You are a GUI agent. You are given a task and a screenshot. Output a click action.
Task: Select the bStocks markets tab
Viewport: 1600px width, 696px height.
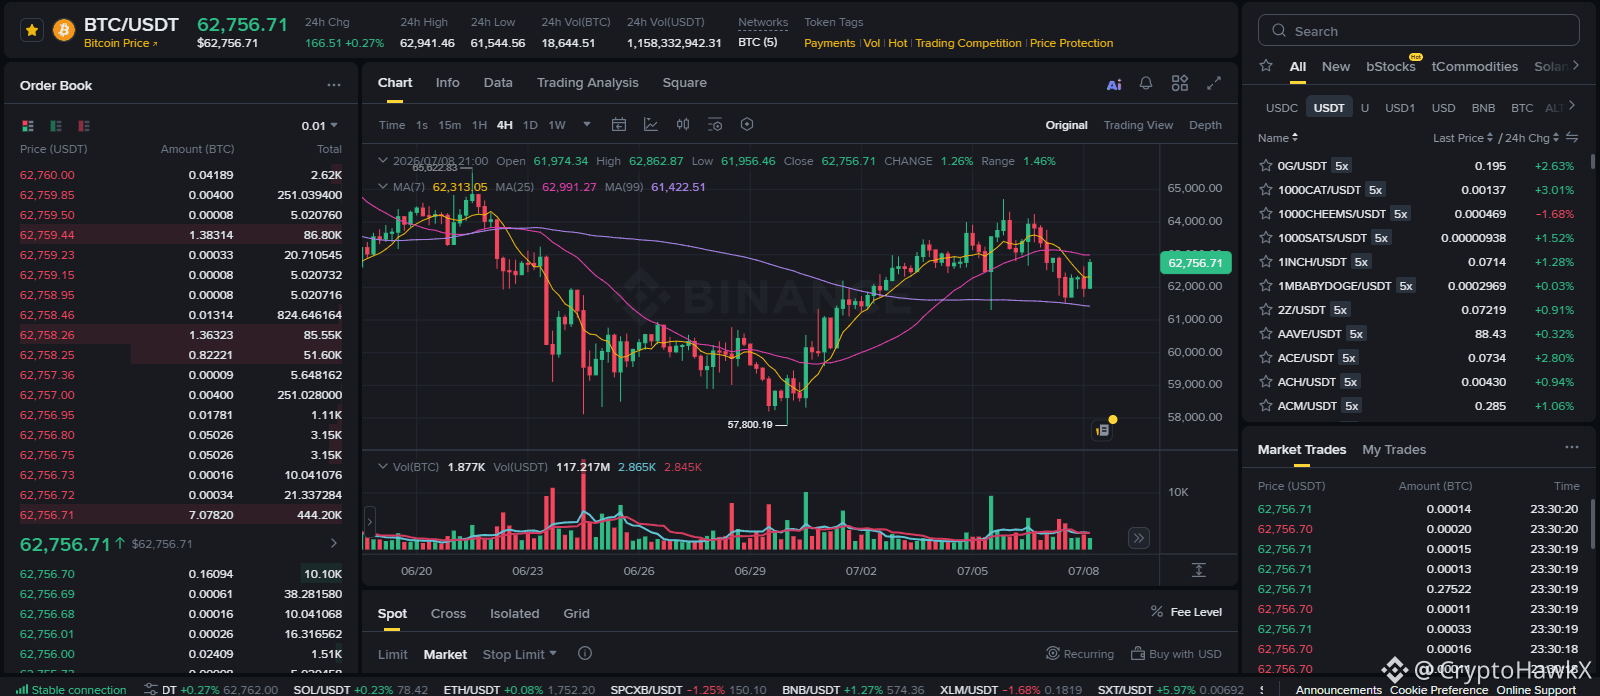tap(1391, 66)
